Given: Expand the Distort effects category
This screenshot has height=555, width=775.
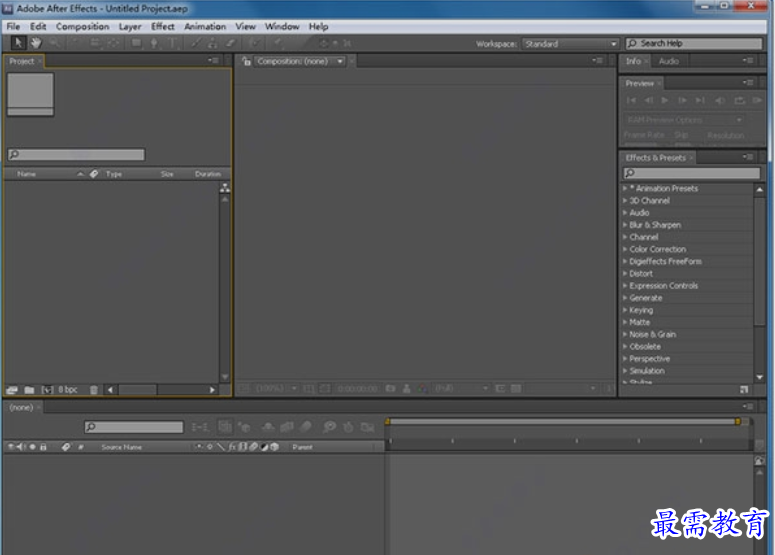Looking at the screenshot, I should (x=625, y=273).
